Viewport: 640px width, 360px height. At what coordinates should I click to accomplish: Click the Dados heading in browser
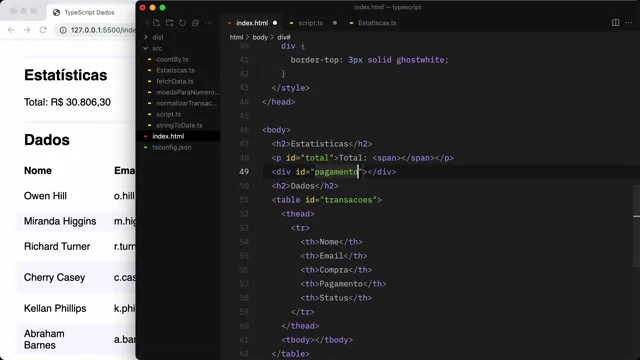point(47,140)
